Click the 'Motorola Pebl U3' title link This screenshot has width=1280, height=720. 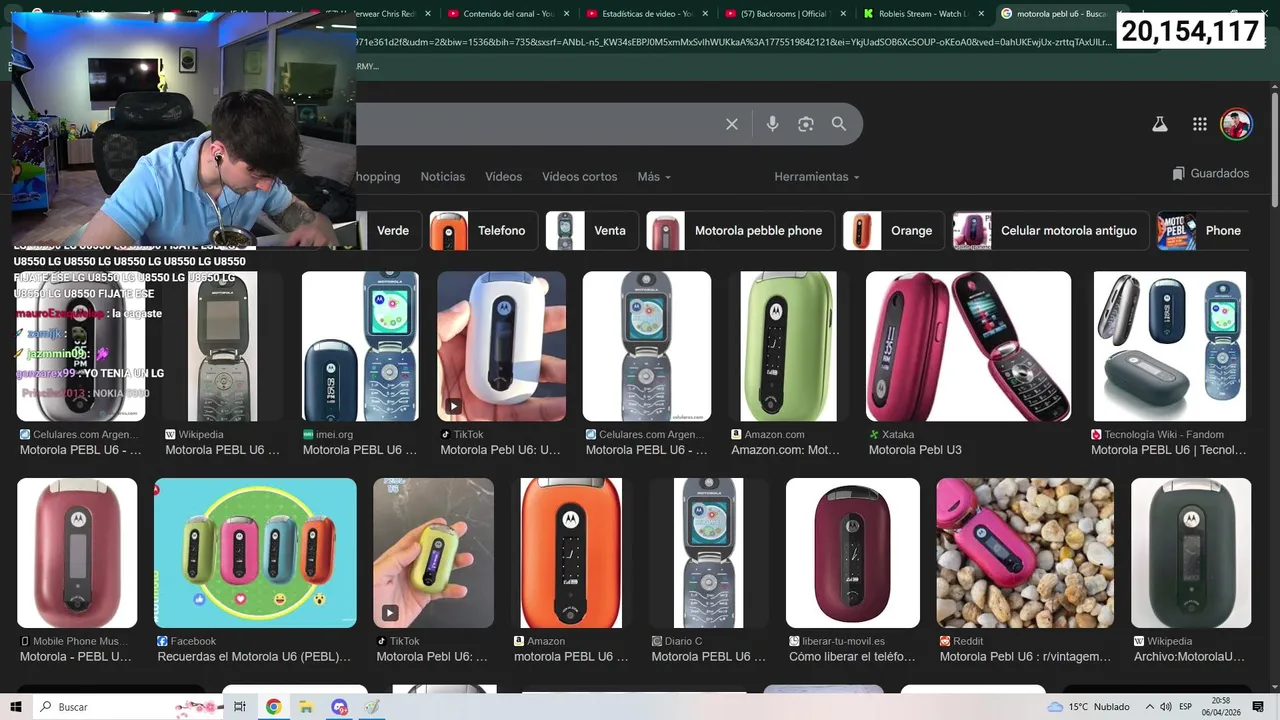pos(915,450)
